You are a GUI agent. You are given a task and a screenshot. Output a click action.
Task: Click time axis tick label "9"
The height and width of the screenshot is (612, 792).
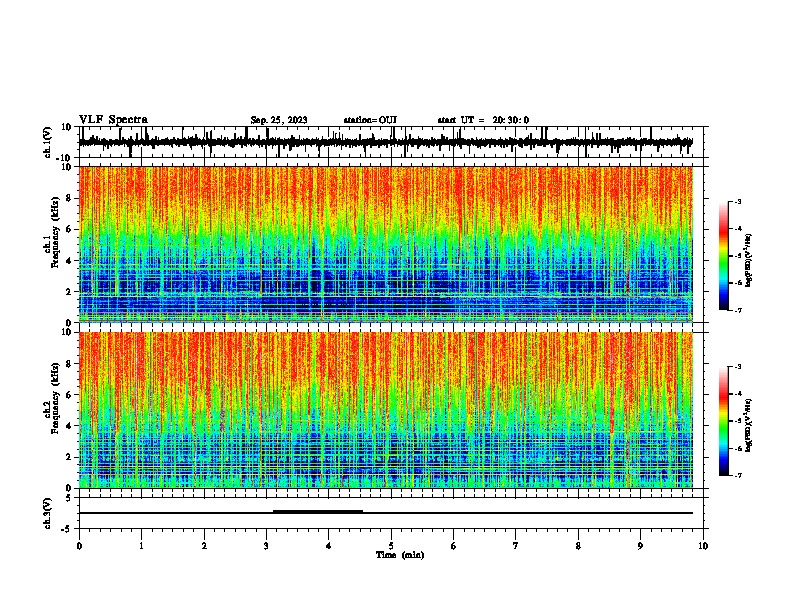[x=640, y=546]
